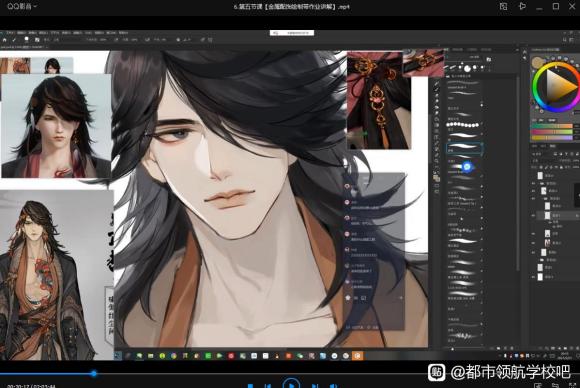Click the large round brush tip preview
The image size is (580, 388).
pyautogui.click(x=468, y=68)
